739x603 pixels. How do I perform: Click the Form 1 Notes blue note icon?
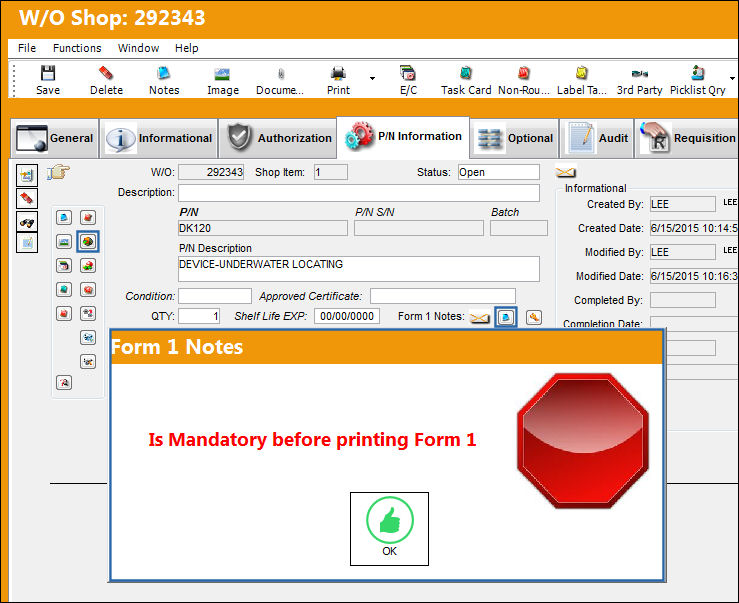coord(506,317)
